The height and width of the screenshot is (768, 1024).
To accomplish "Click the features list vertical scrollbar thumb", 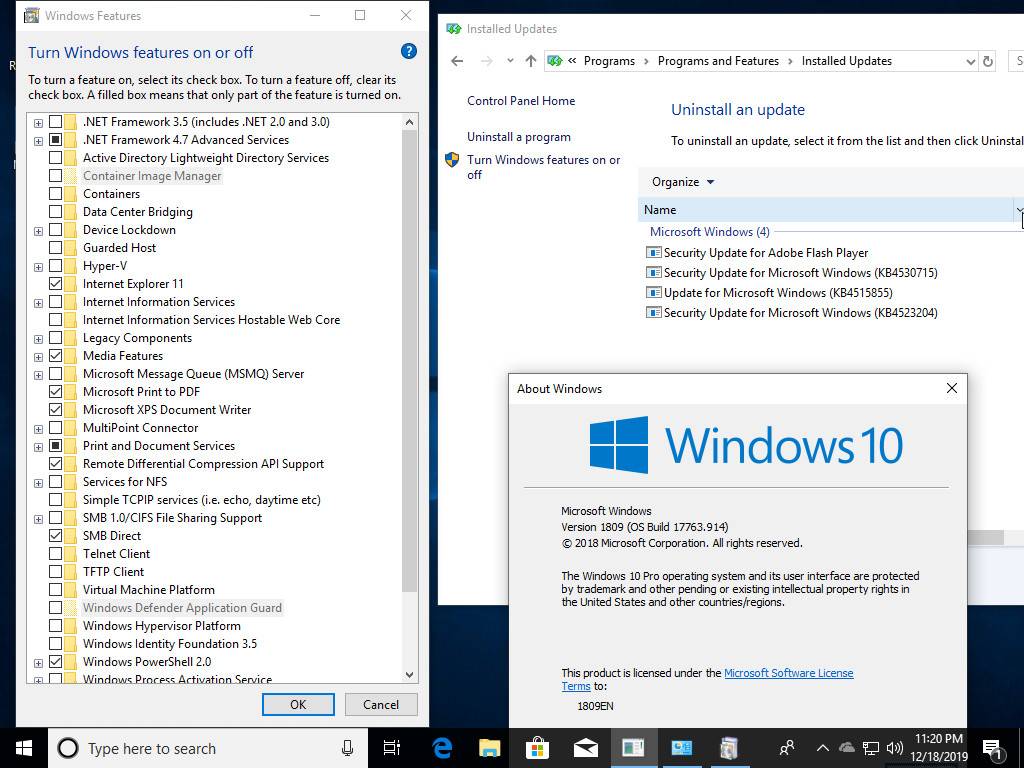I will 409,361.
